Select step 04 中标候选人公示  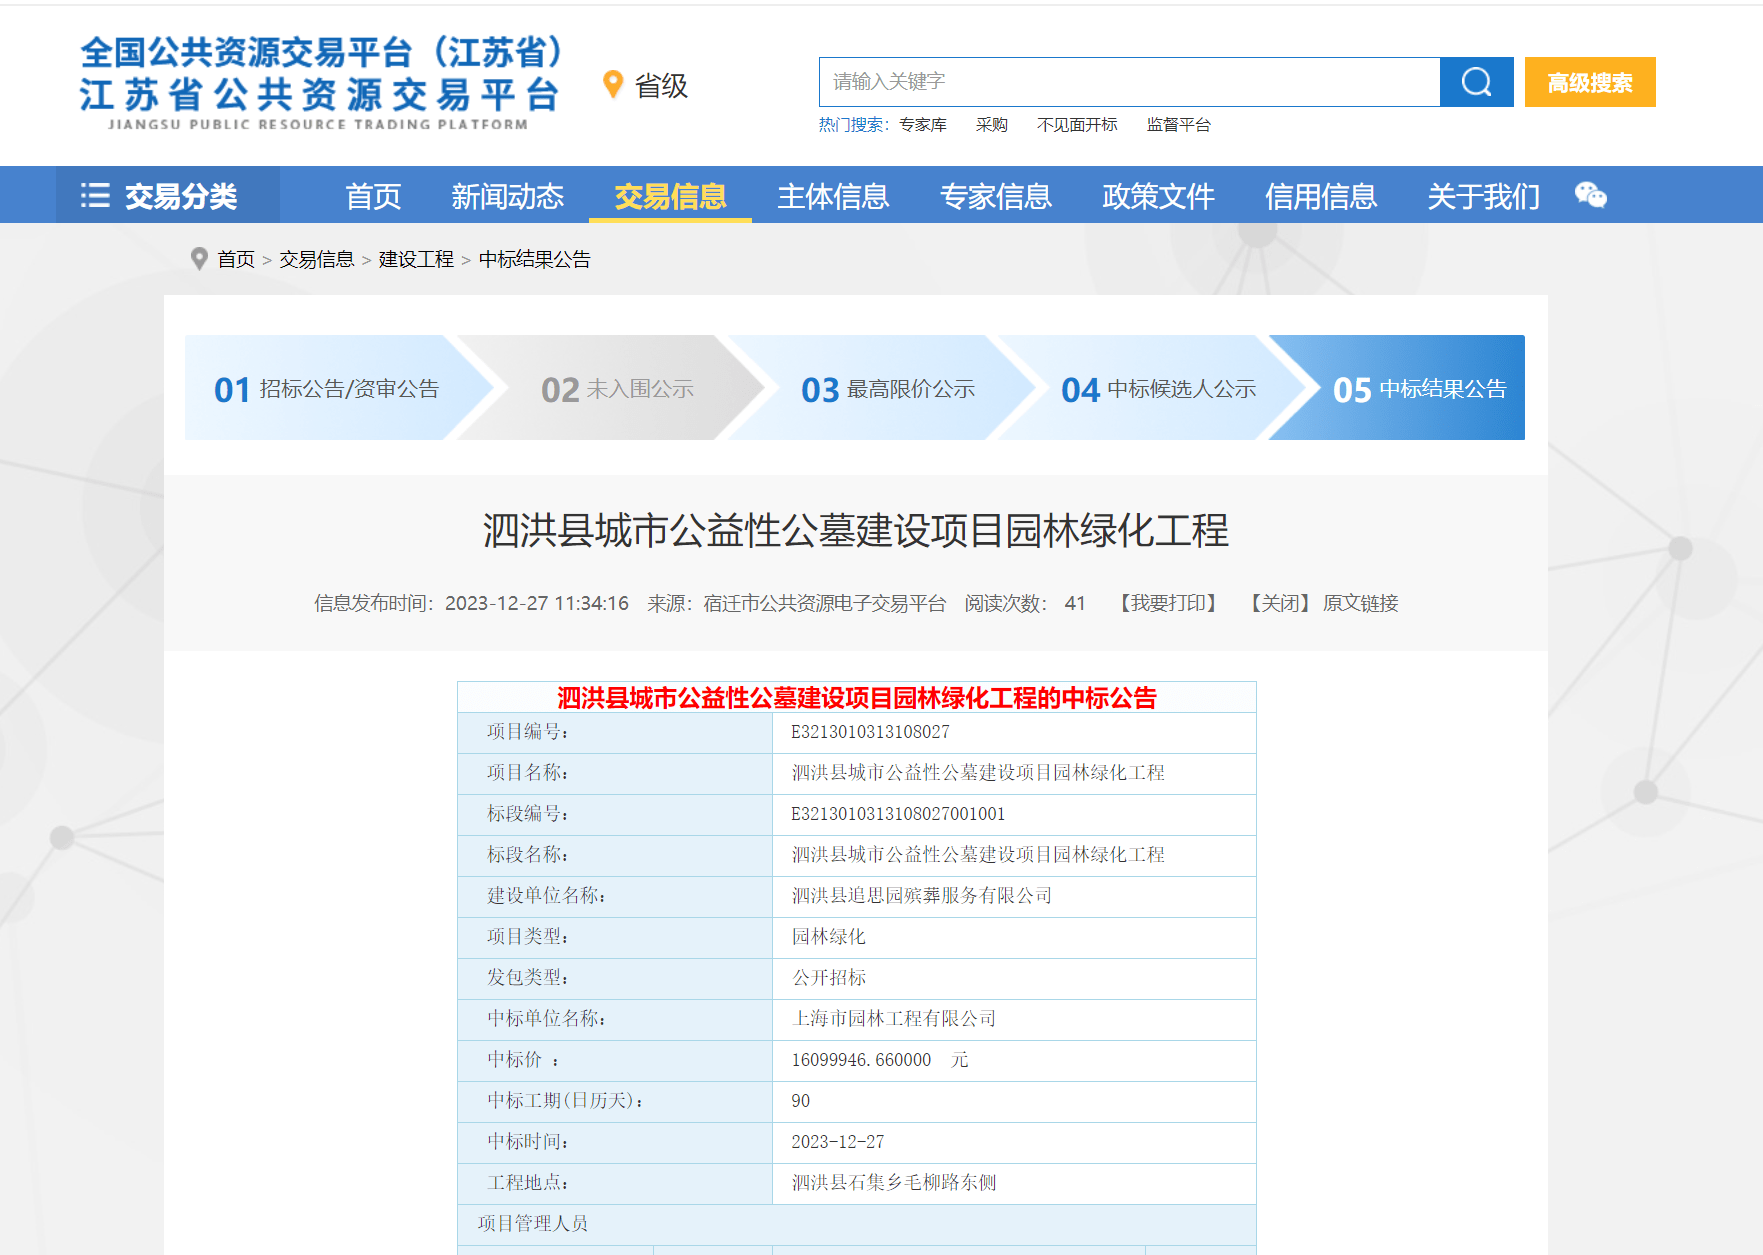pos(1158,388)
